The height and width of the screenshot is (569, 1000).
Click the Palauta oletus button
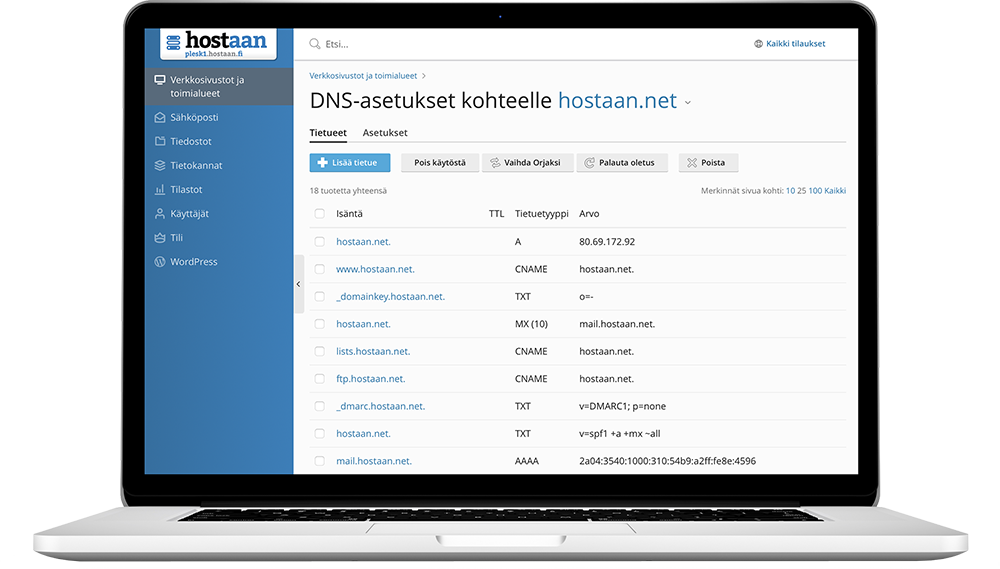[622, 163]
